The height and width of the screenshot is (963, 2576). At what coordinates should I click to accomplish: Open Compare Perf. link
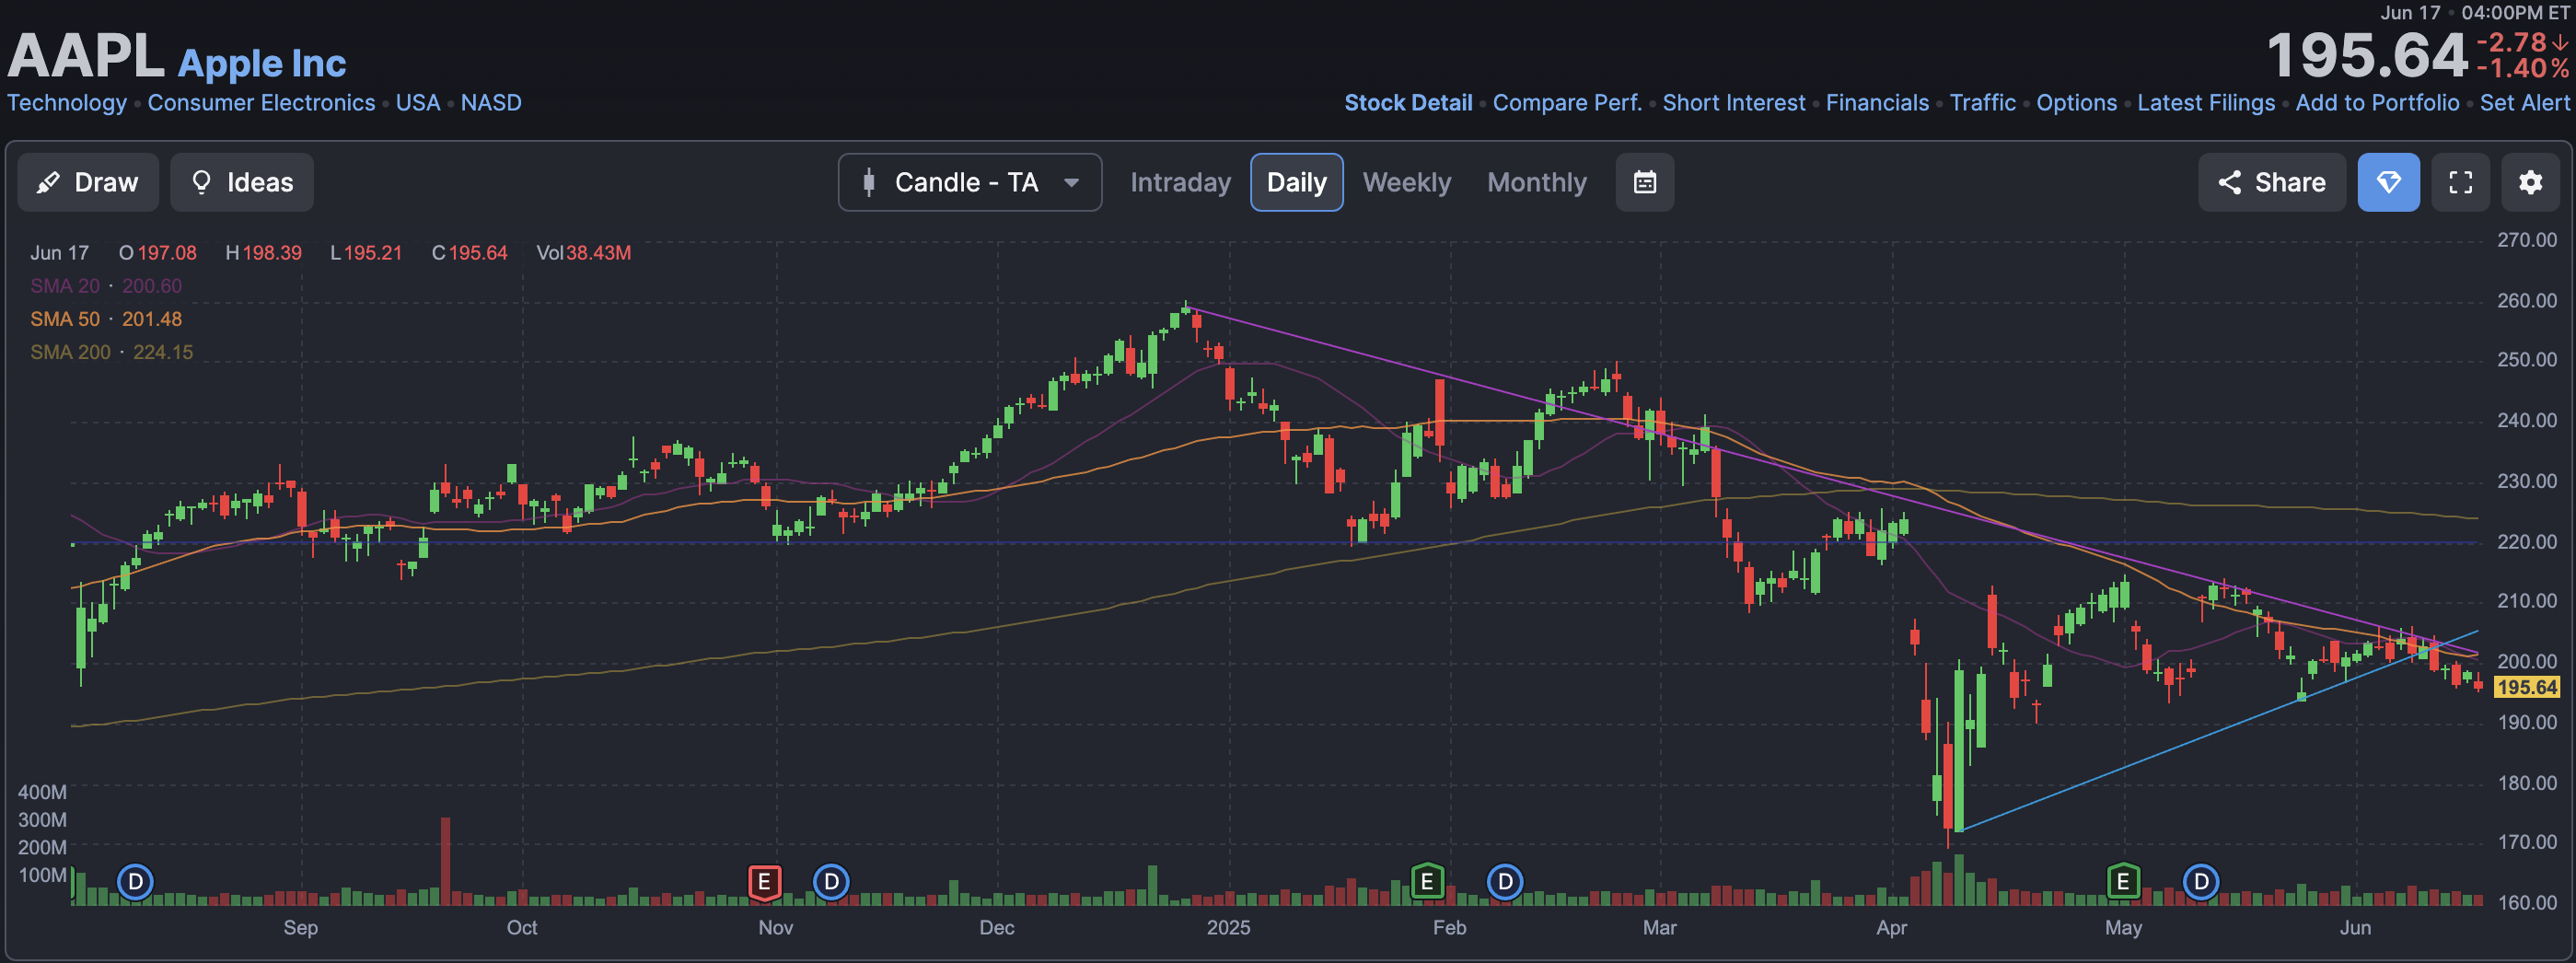point(1567,103)
